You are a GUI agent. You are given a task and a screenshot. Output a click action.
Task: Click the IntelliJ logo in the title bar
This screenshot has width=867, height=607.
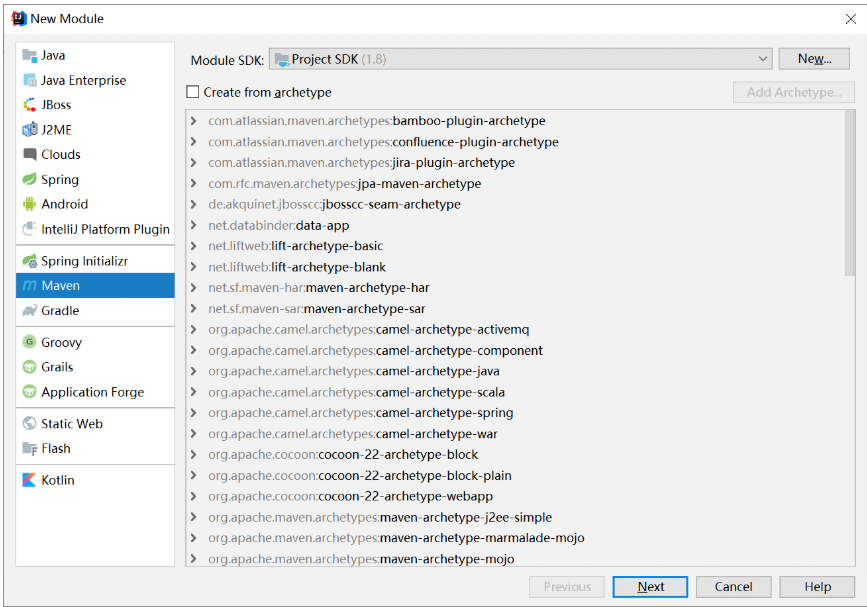[x=19, y=18]
